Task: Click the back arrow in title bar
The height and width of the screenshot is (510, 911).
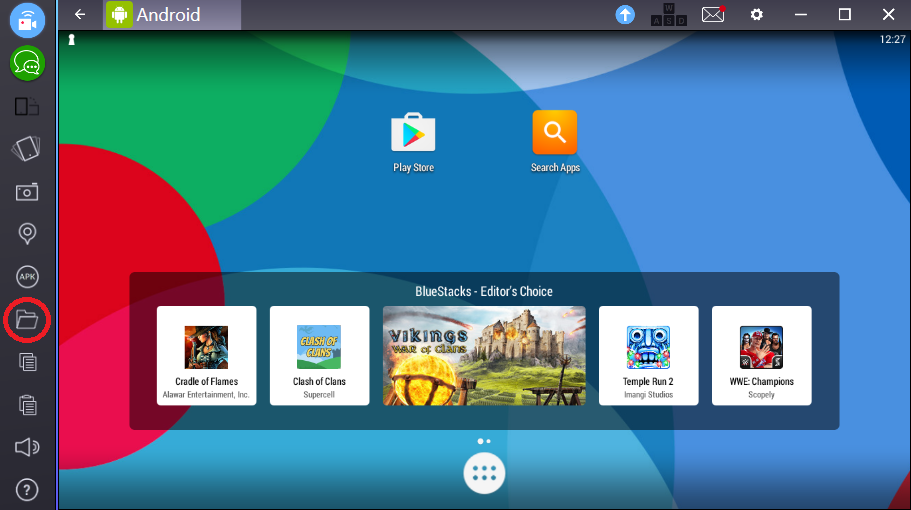Action: click(80, 15)
